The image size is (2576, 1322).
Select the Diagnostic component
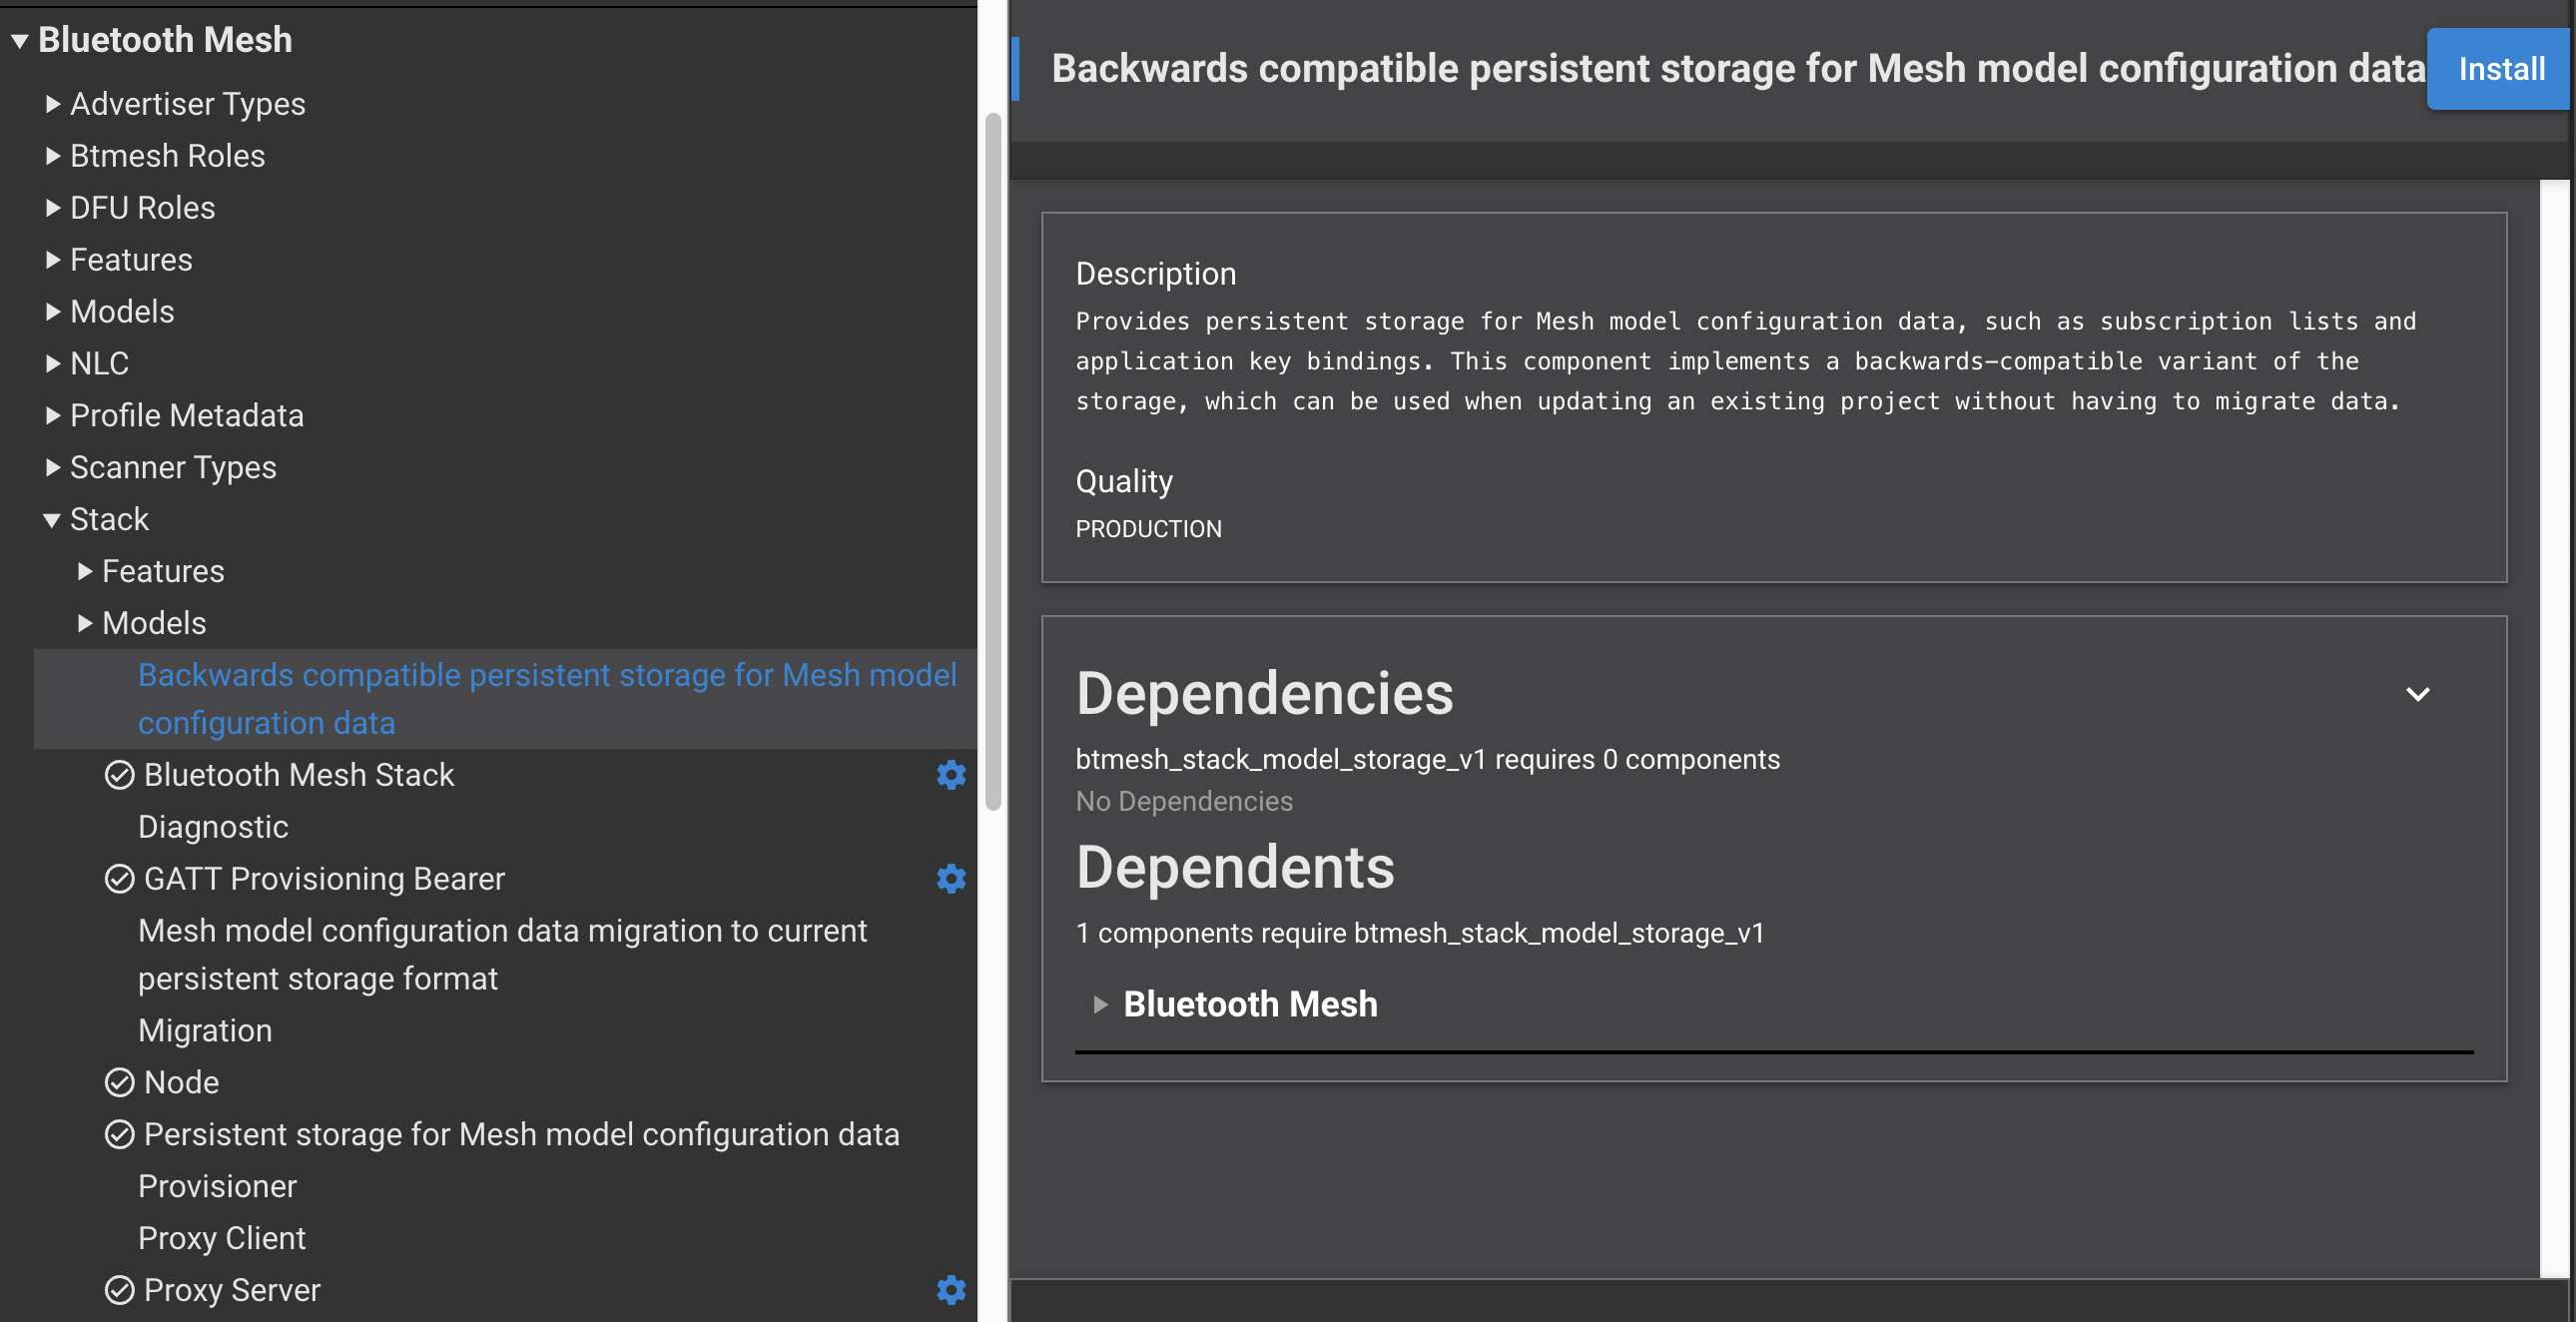coord(213,827)
